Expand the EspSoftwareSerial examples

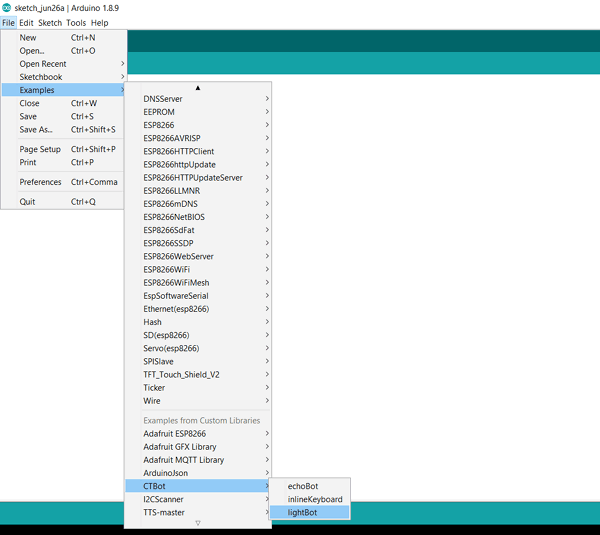click(x=198, y=295)
